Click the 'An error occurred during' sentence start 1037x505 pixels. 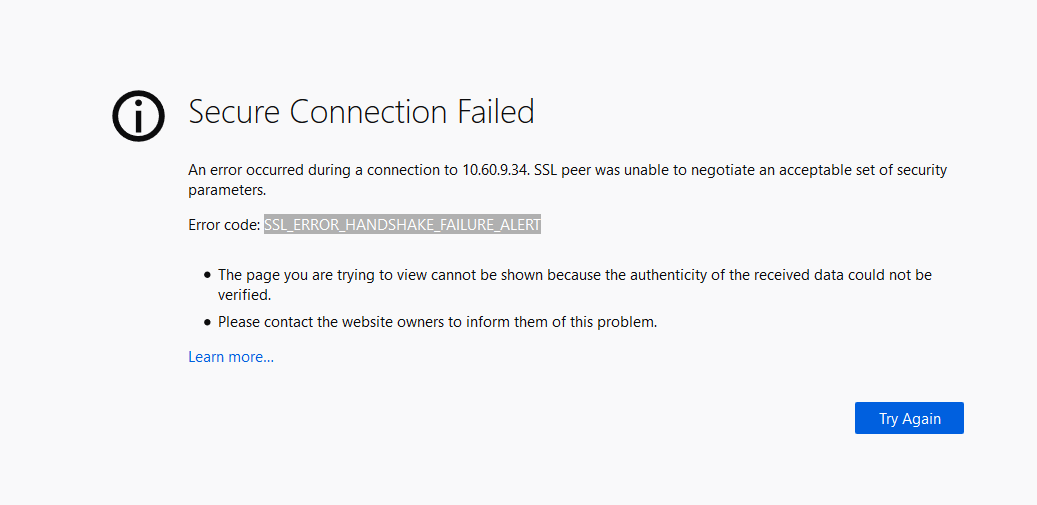point(269,170)
